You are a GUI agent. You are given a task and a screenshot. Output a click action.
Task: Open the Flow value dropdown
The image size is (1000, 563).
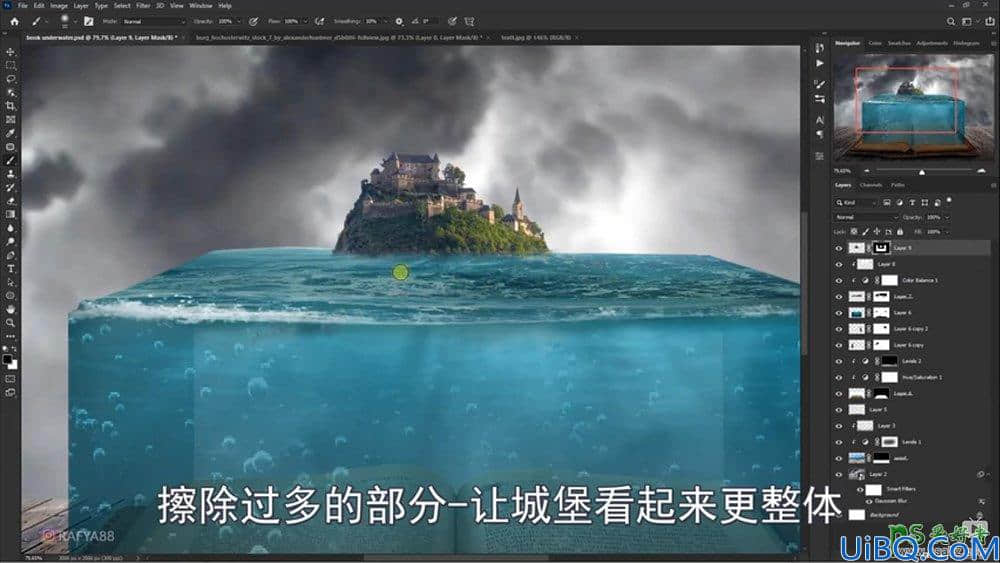(305, 22)
